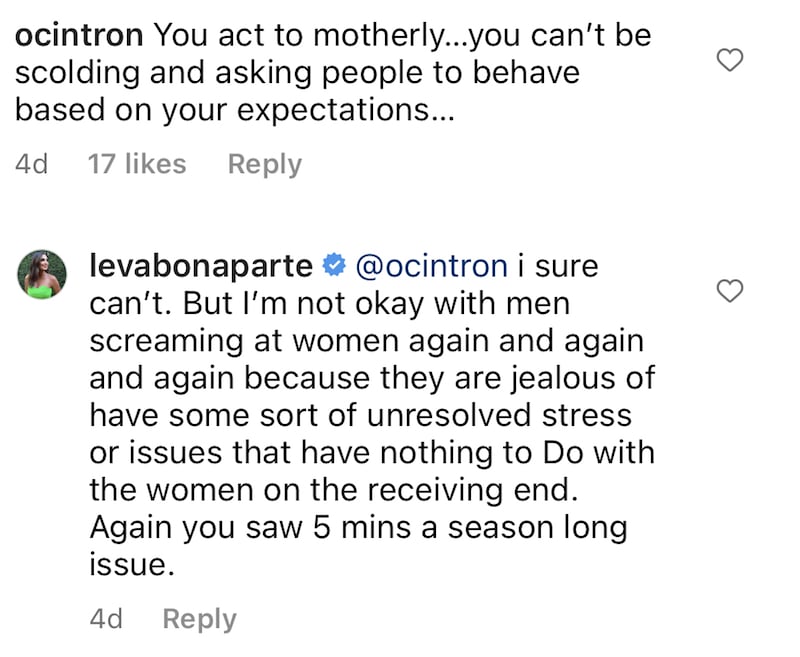
Task: Follow the @ocintron mention link
Action: tap(431, 267)
